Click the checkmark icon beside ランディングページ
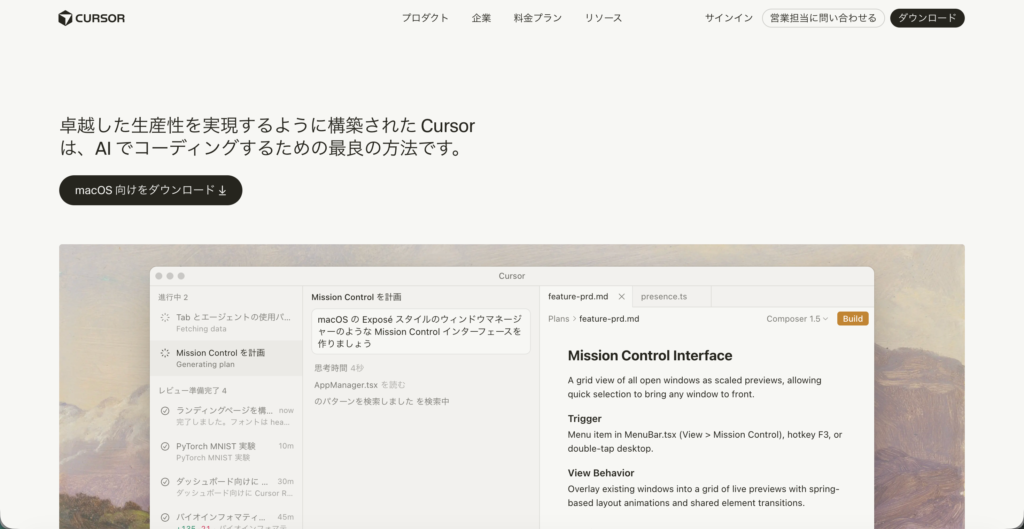The height and width of the screenshot is (529, 1024). click(165, 411)
